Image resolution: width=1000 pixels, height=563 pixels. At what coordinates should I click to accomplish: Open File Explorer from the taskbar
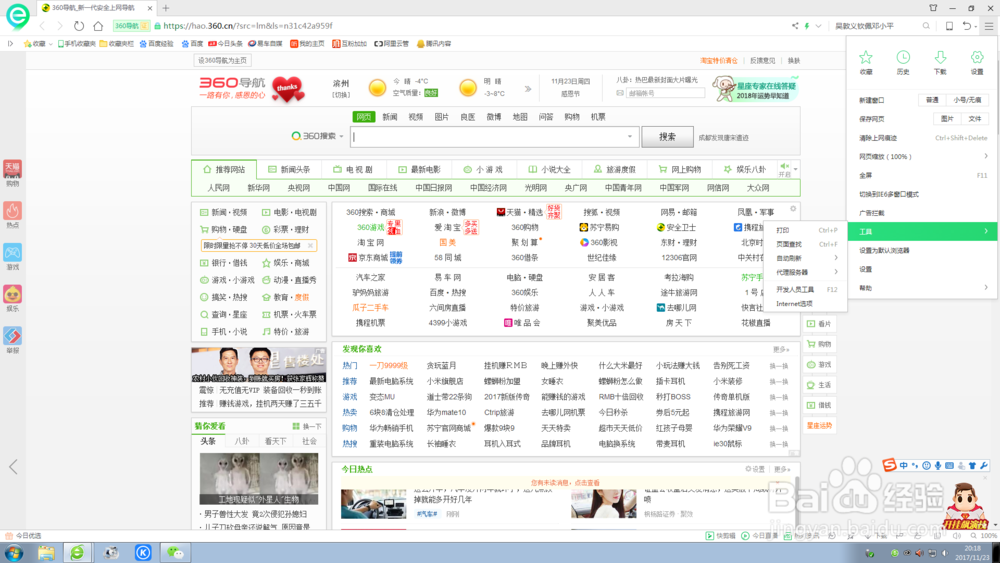click(46, 553)
